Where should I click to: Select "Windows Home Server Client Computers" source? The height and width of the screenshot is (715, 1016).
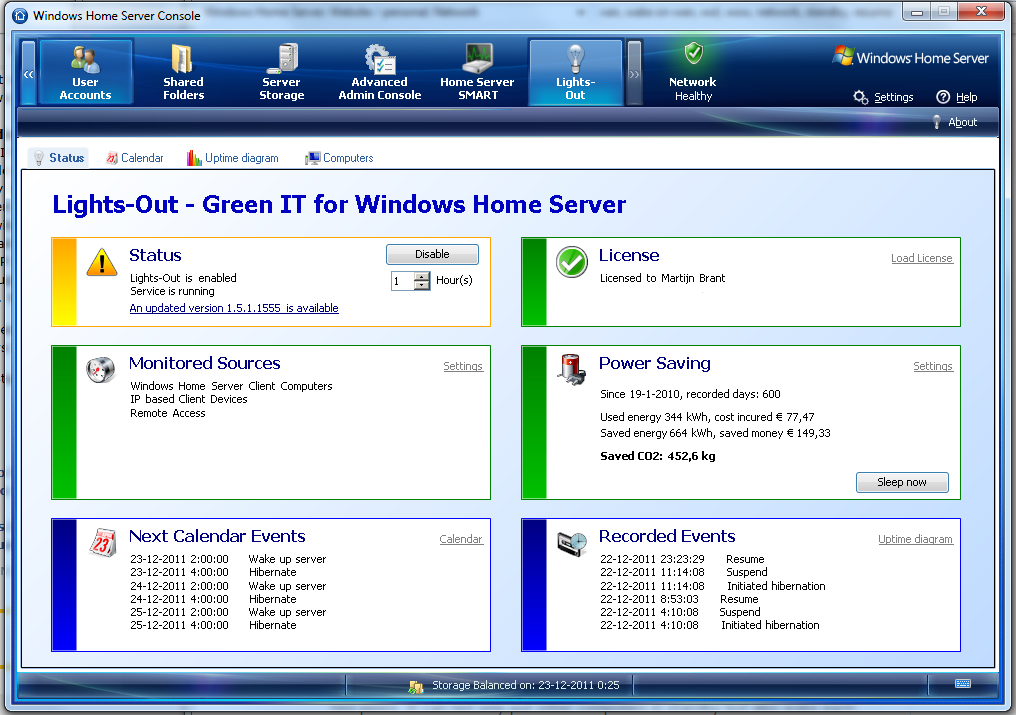(x=231, y=386)
